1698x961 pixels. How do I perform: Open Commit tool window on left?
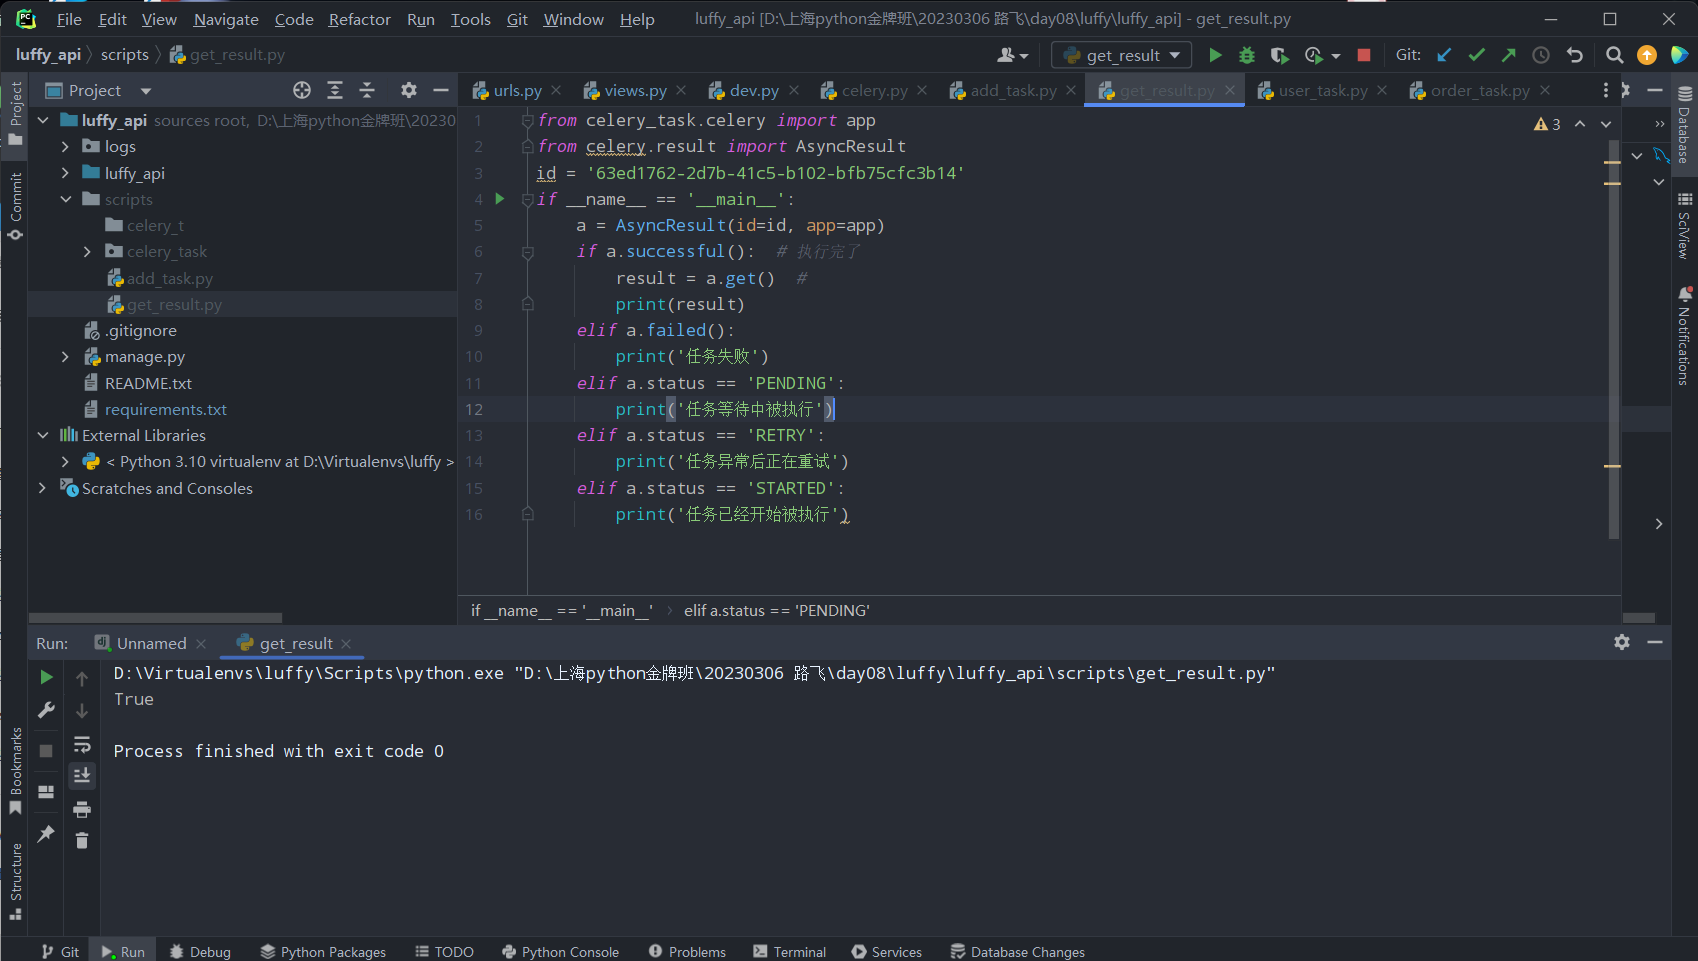[x=15, y=206]
